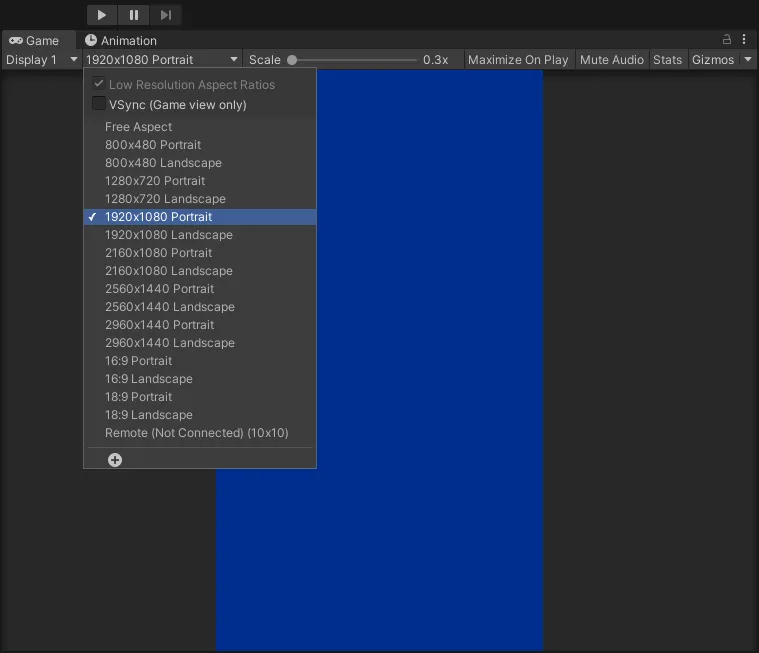Toggle Low Resolution Aspect Ratios checkbox
Screen dimensions: 759x653
click(99, 84)
